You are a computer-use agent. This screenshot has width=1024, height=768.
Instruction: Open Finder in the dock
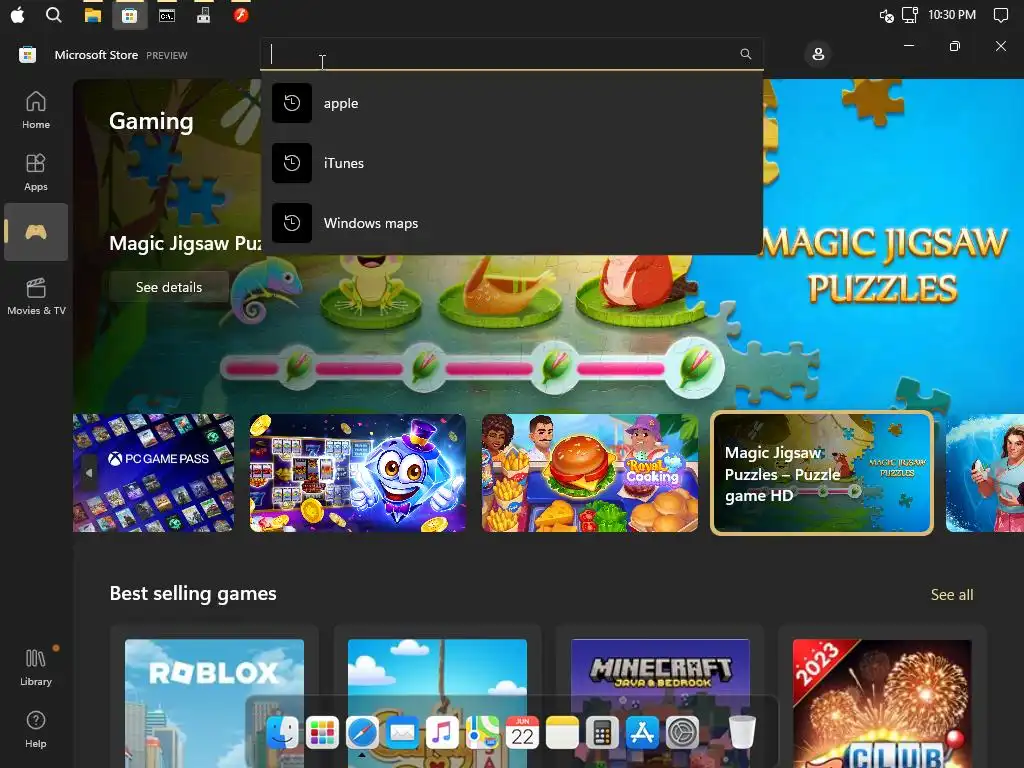pyautogui.click(x=282, y=732)
